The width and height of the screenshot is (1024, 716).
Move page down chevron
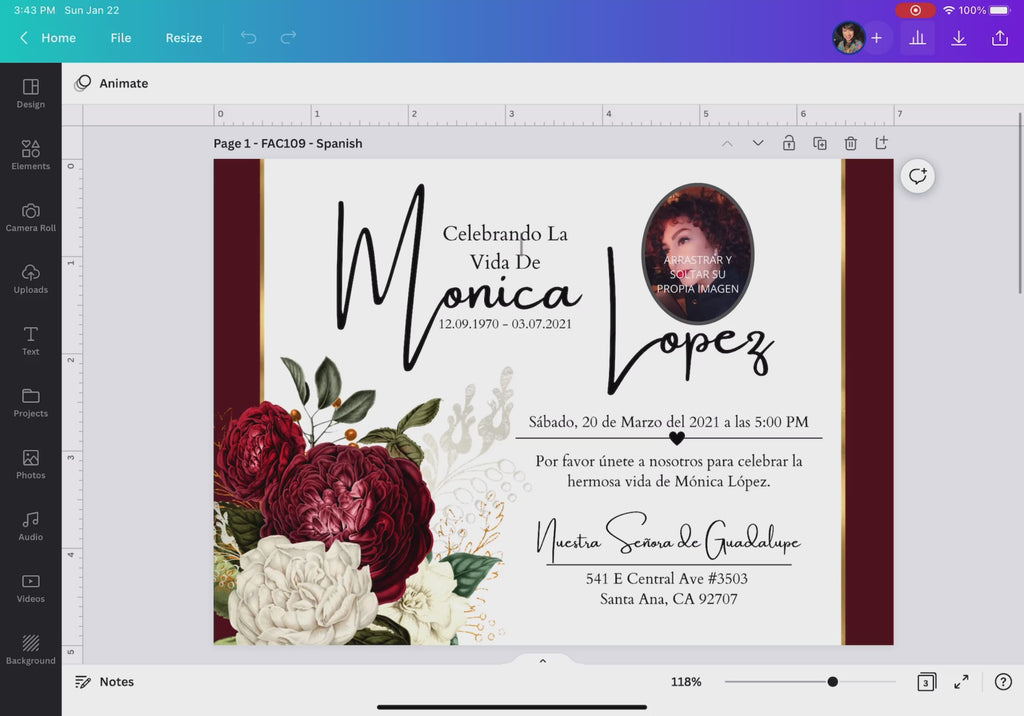[758, 143]
